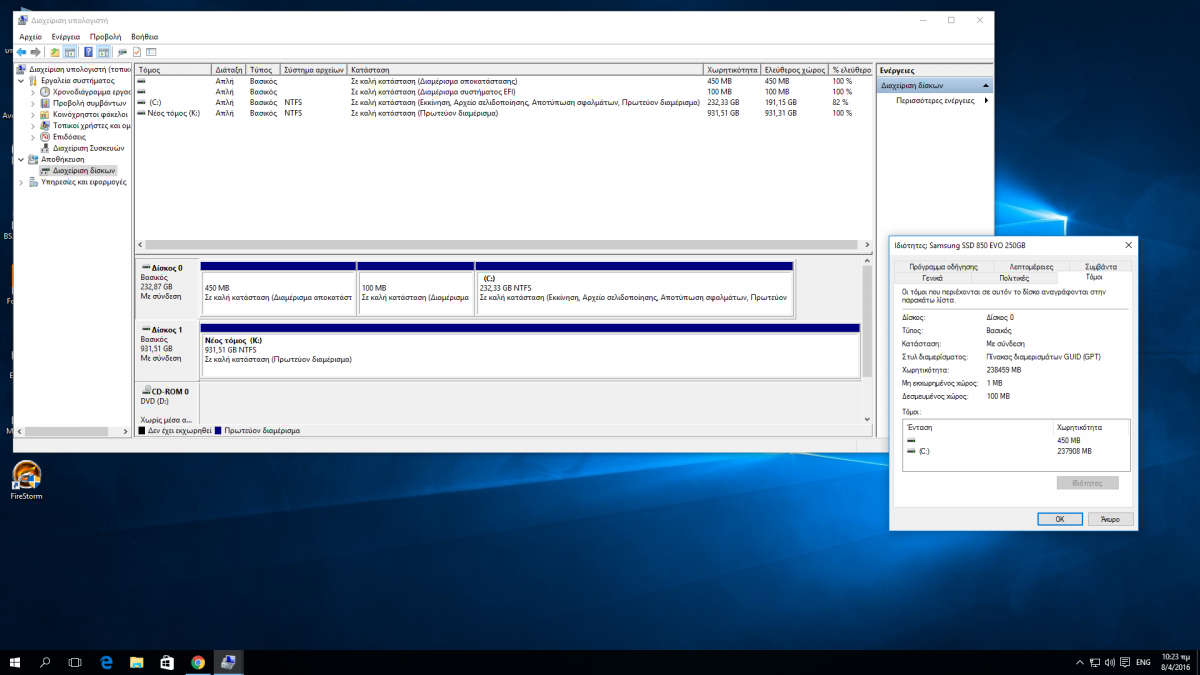
Task: Open the Αρχείο menu
Action: coord(31,36)
